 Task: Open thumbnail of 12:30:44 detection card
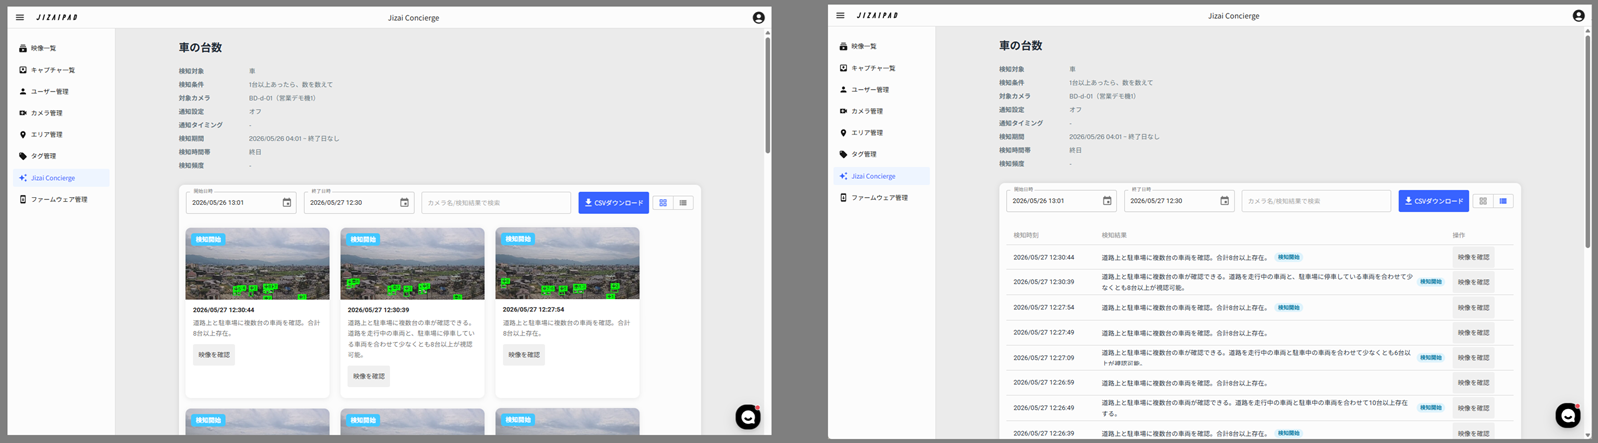(x=257, y=264)
